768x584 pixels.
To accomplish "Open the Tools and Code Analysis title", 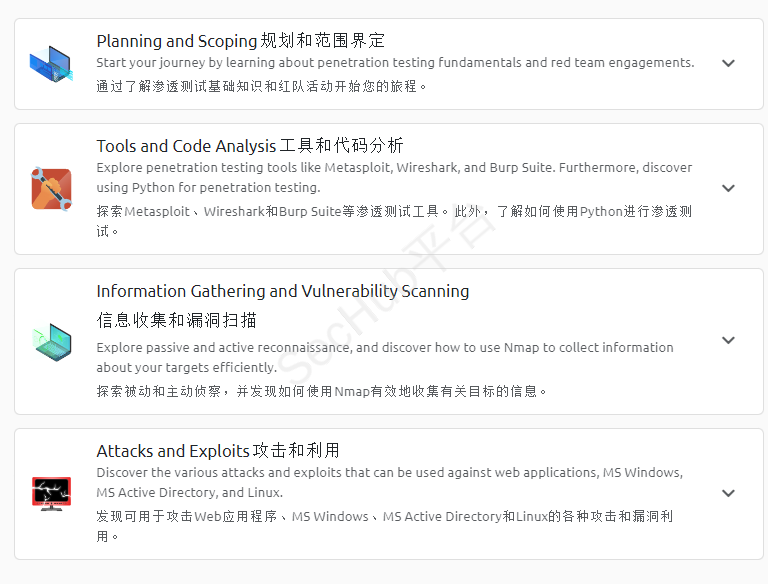I will tap(250, 146).
